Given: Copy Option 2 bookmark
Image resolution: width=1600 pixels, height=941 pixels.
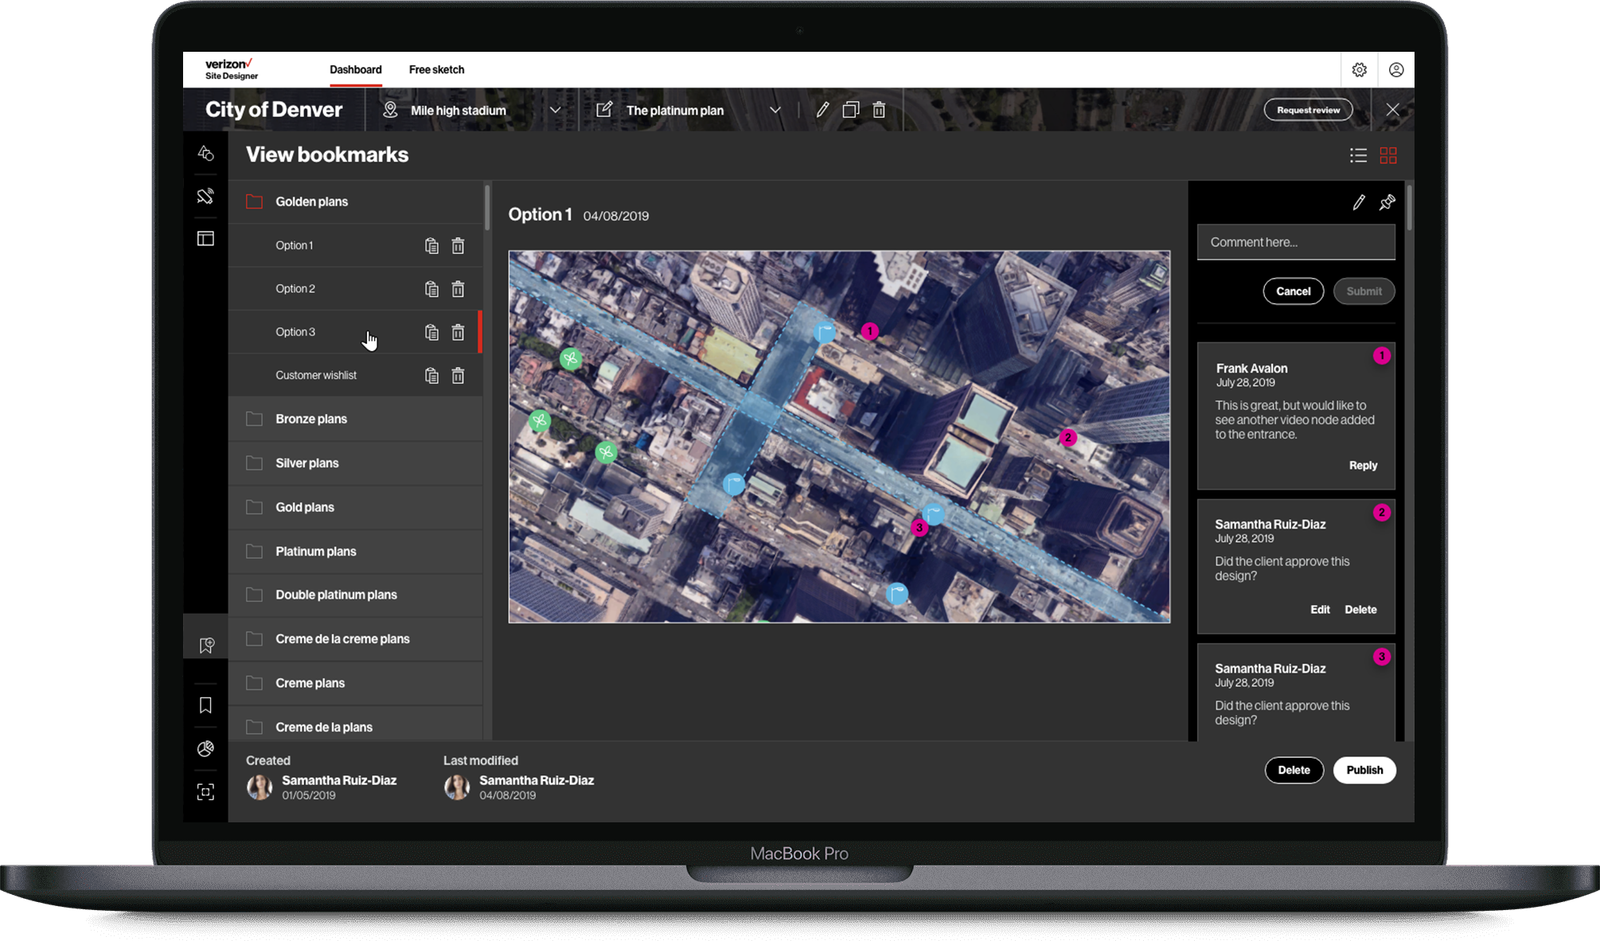Looking at the screenshot, I should (432, 289).
